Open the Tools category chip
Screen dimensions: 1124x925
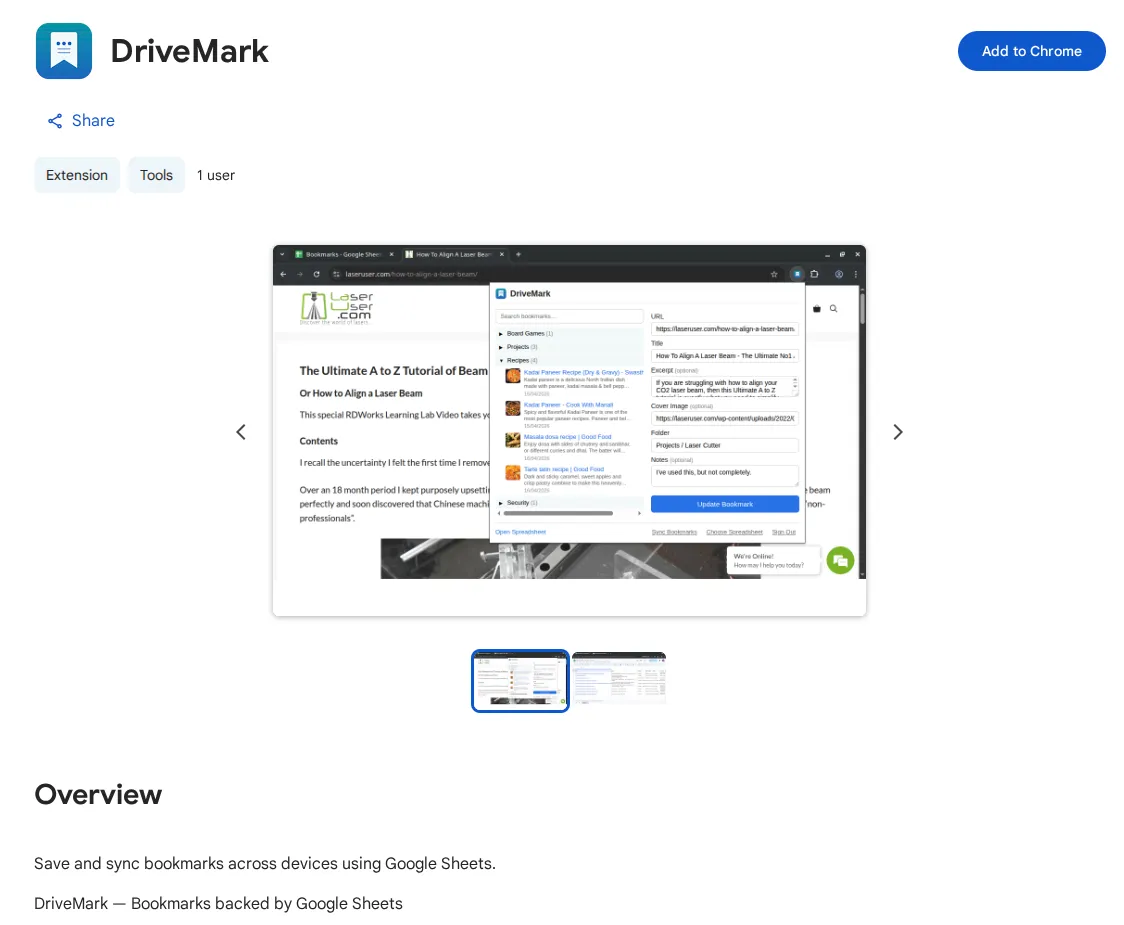(156, 175)
